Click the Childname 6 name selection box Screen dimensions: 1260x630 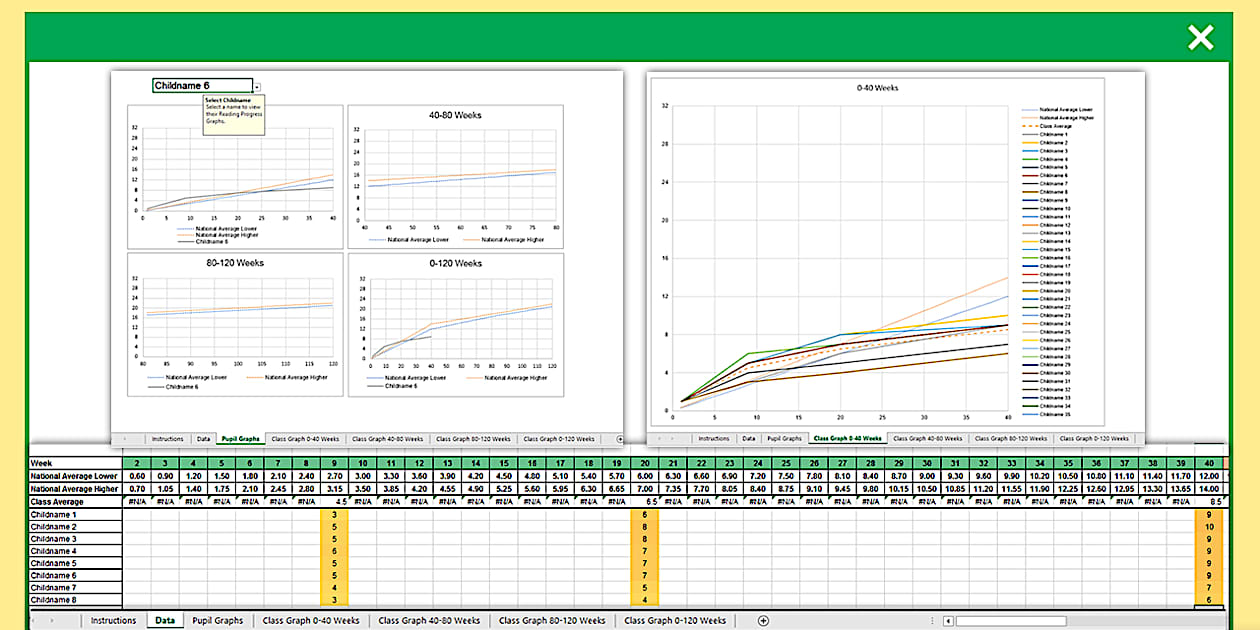pyautogui.click(x=202, y=86)
